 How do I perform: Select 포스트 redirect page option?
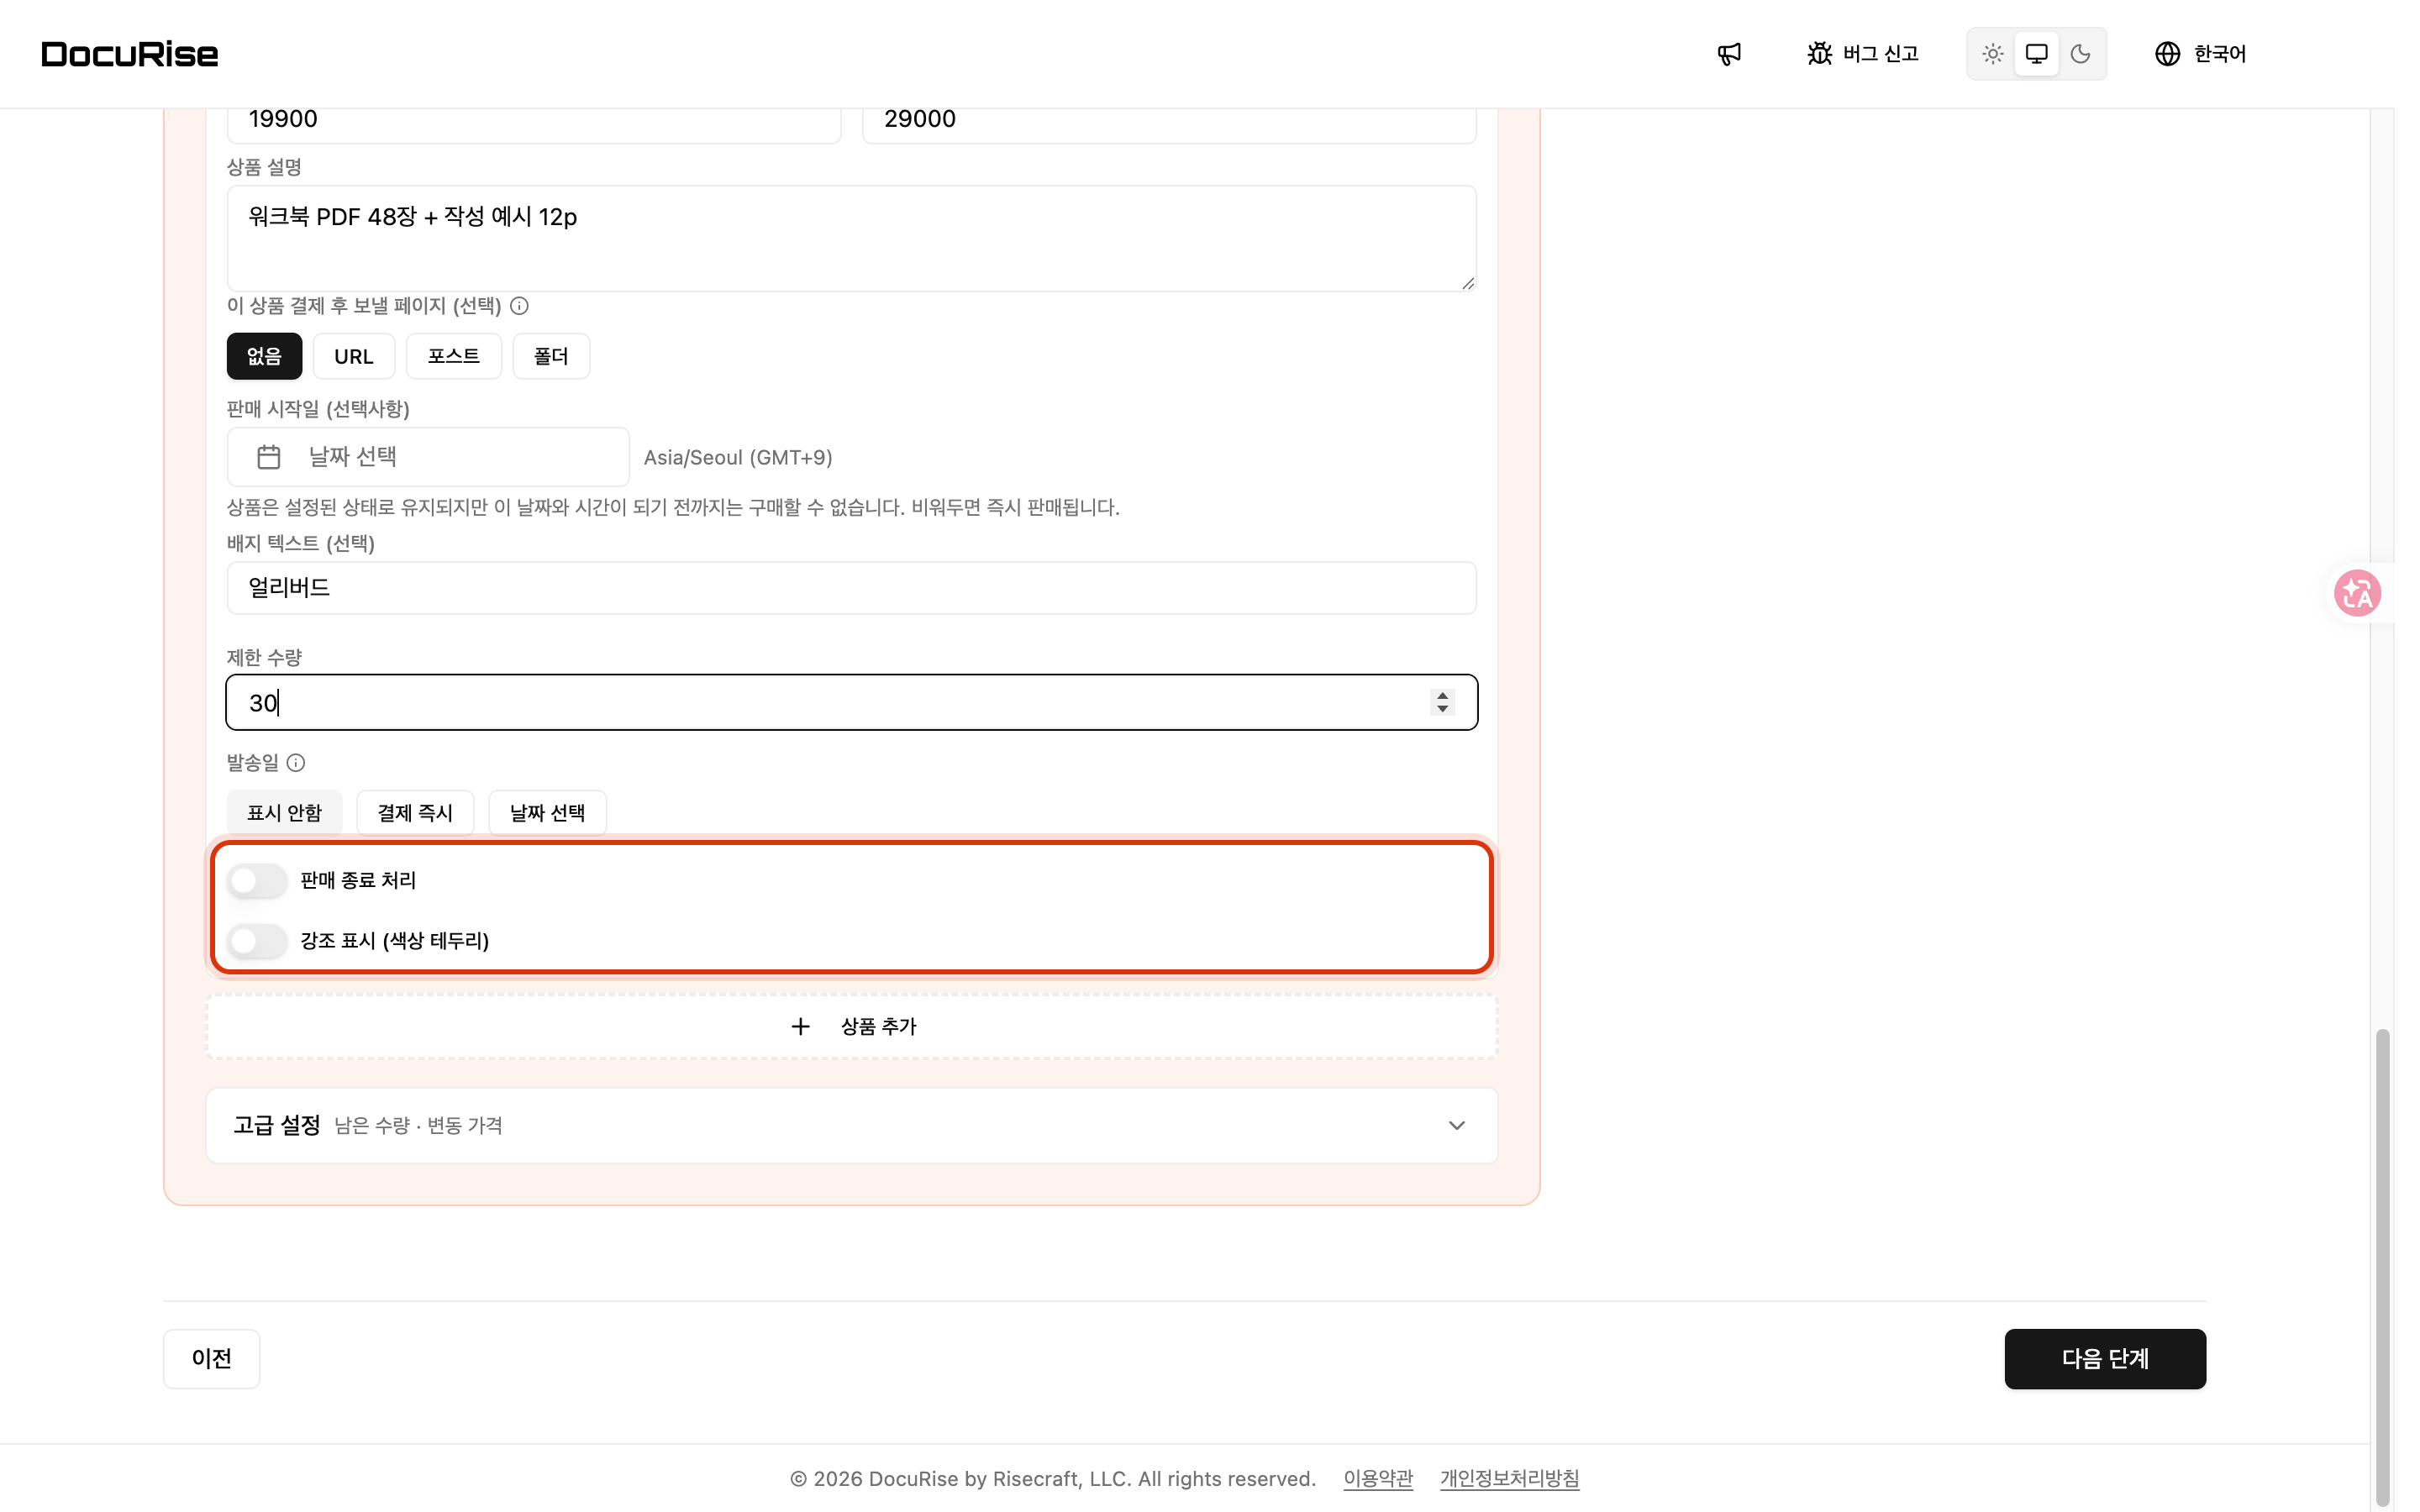click(x=454, y=357)
